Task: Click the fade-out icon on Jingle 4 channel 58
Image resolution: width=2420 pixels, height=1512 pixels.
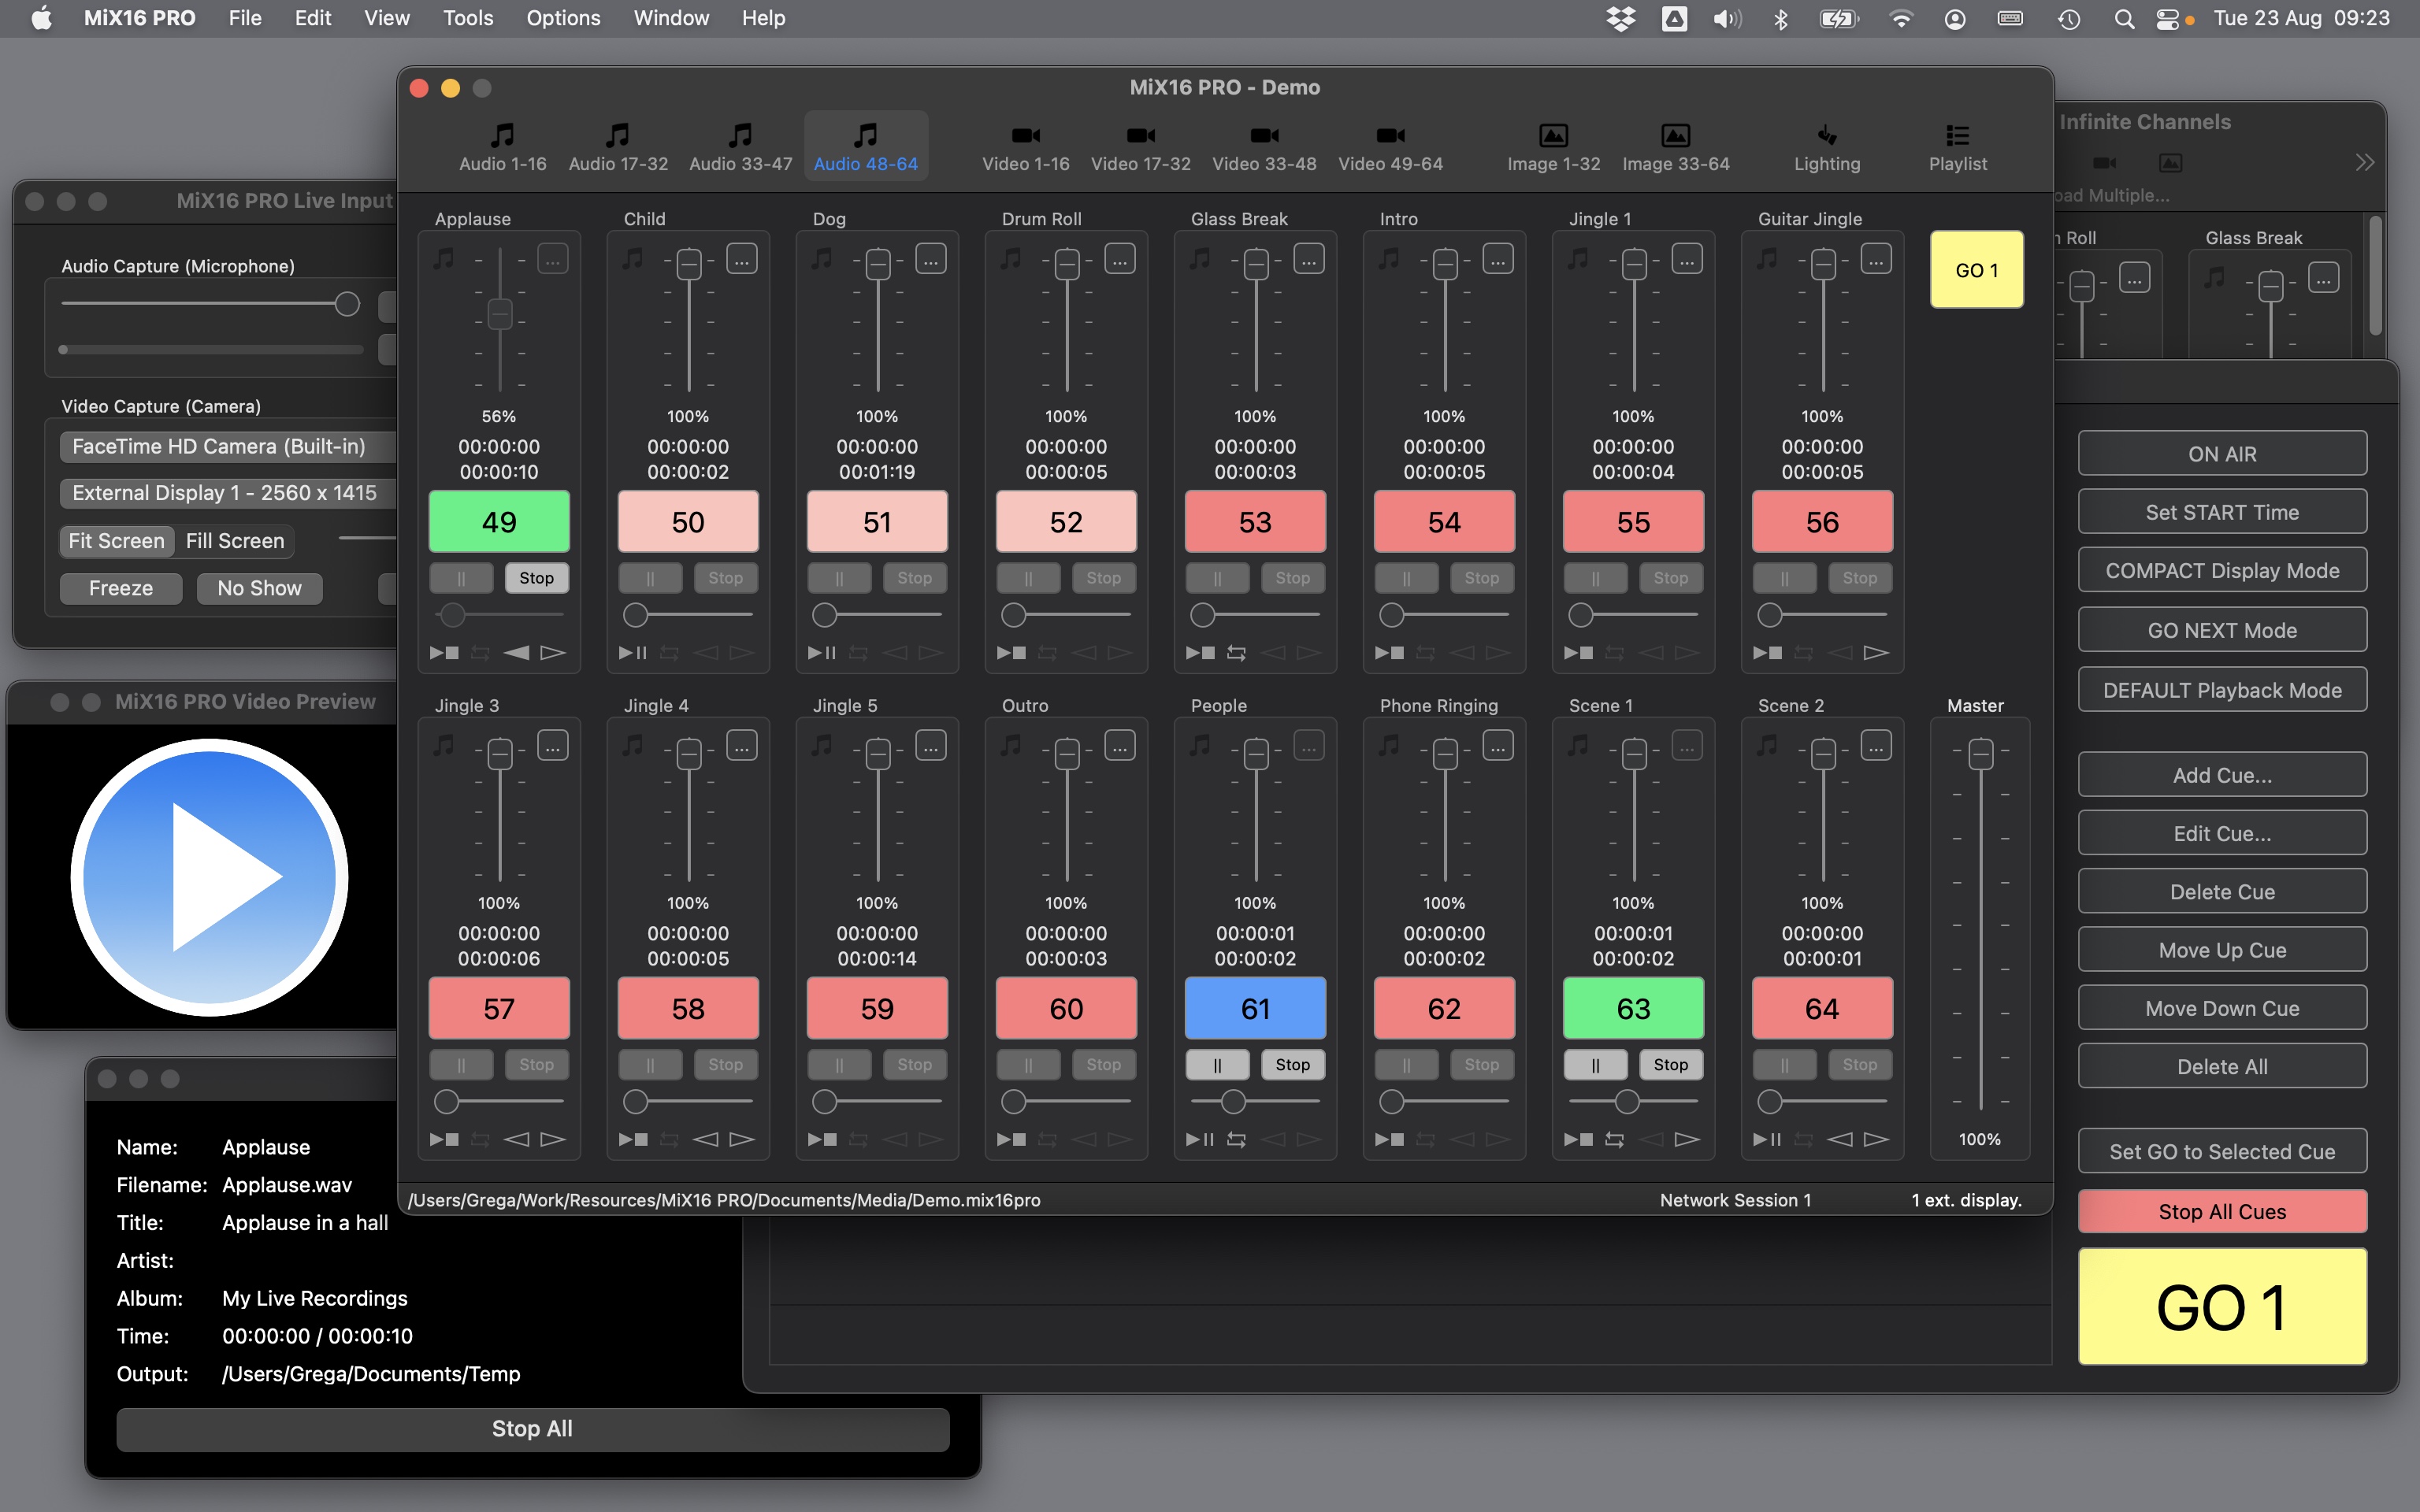Action: (742, 1140)
